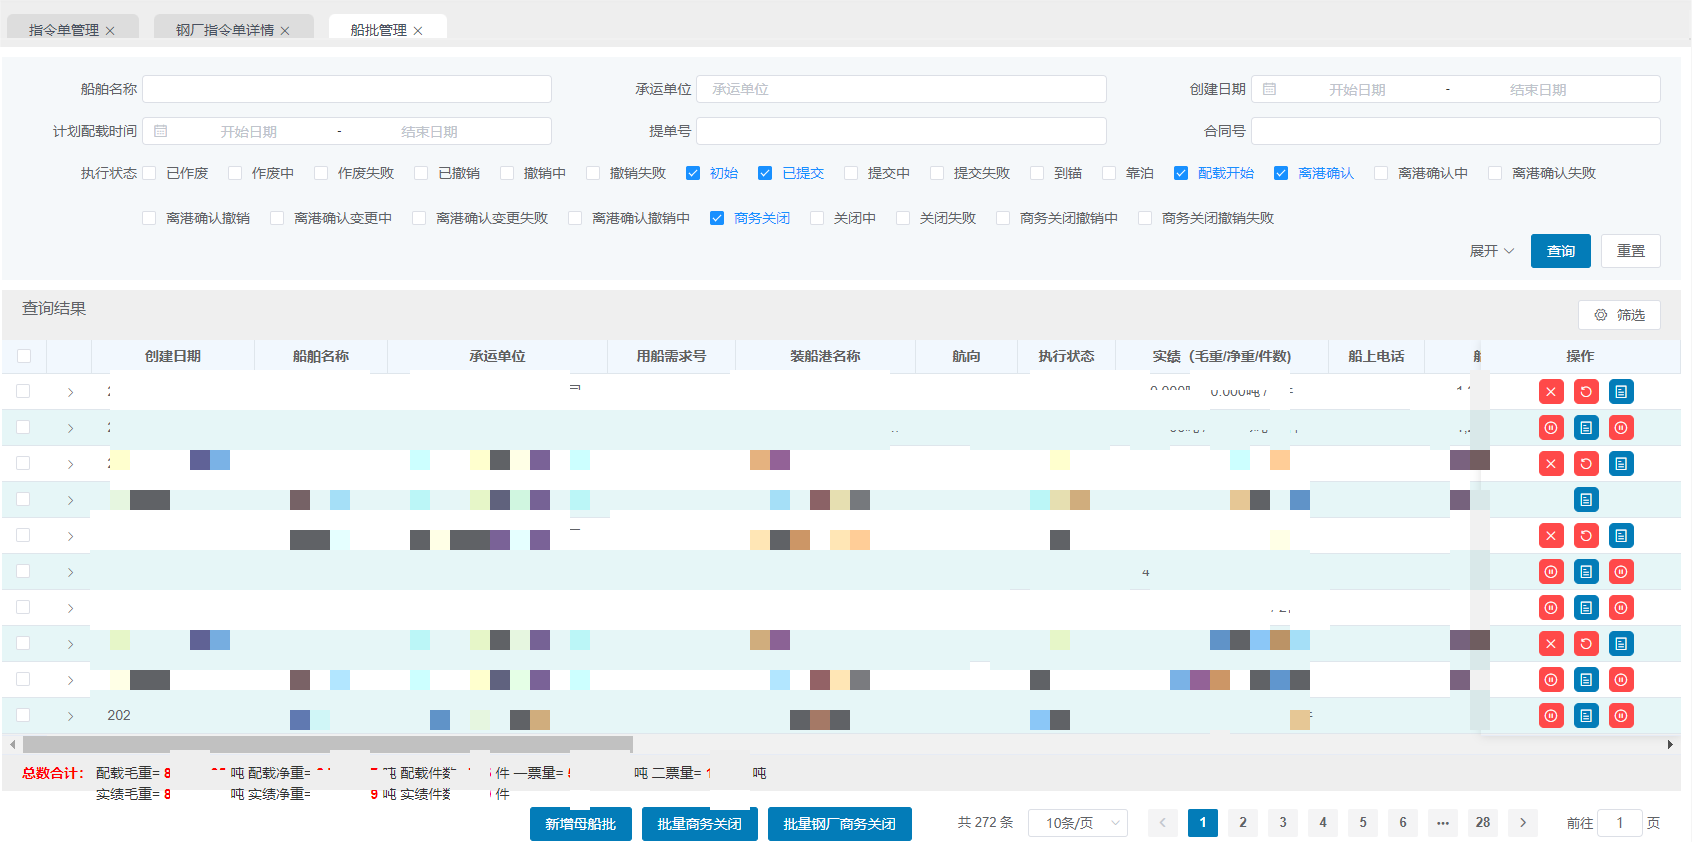Check the 关闭失败 status checkbox

point(903,218)
